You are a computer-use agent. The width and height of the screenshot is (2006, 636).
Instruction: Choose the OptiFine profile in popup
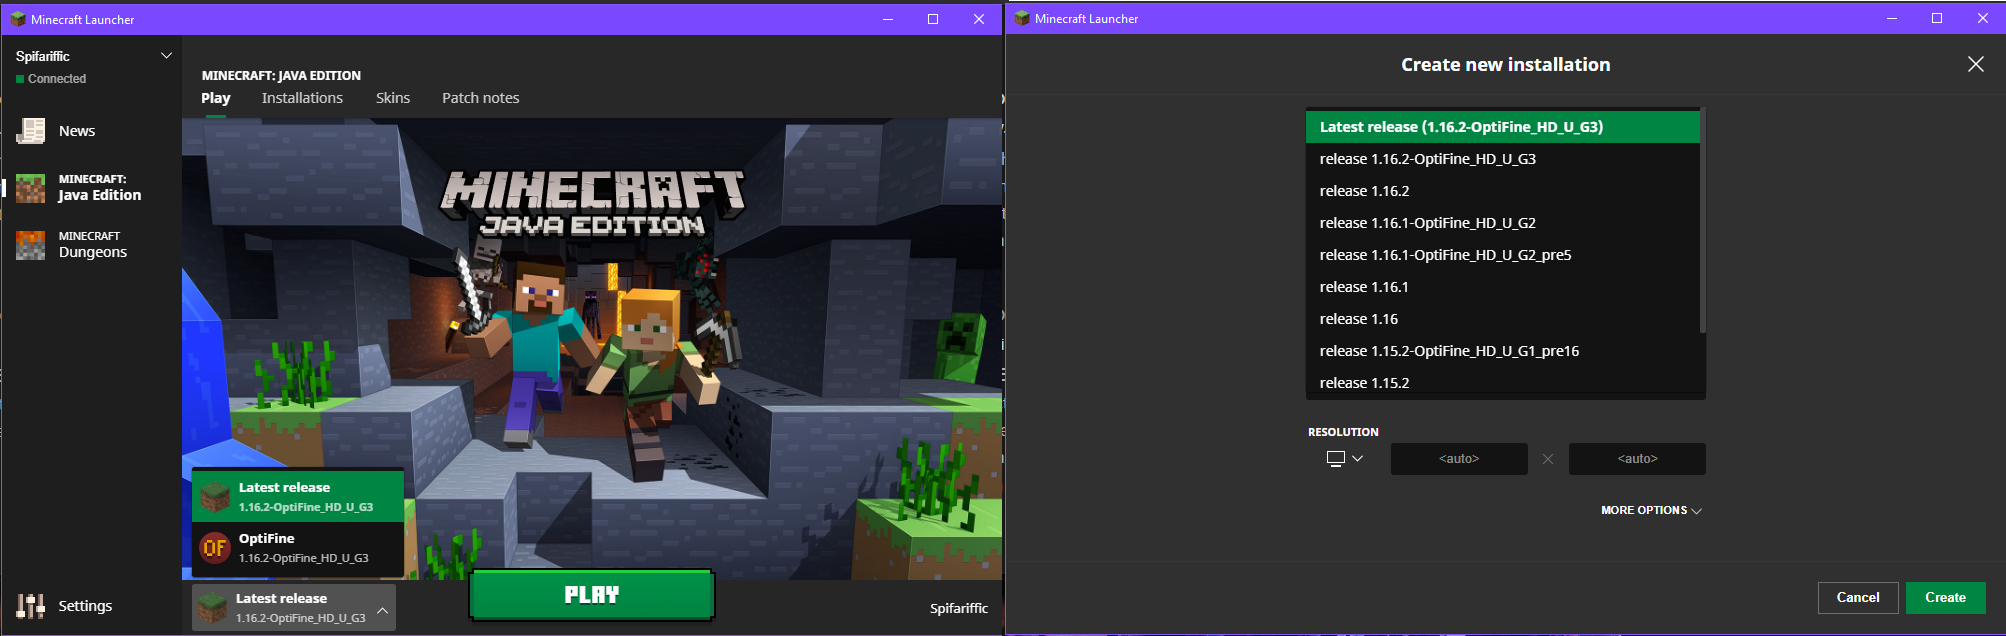tap(298, 548)
